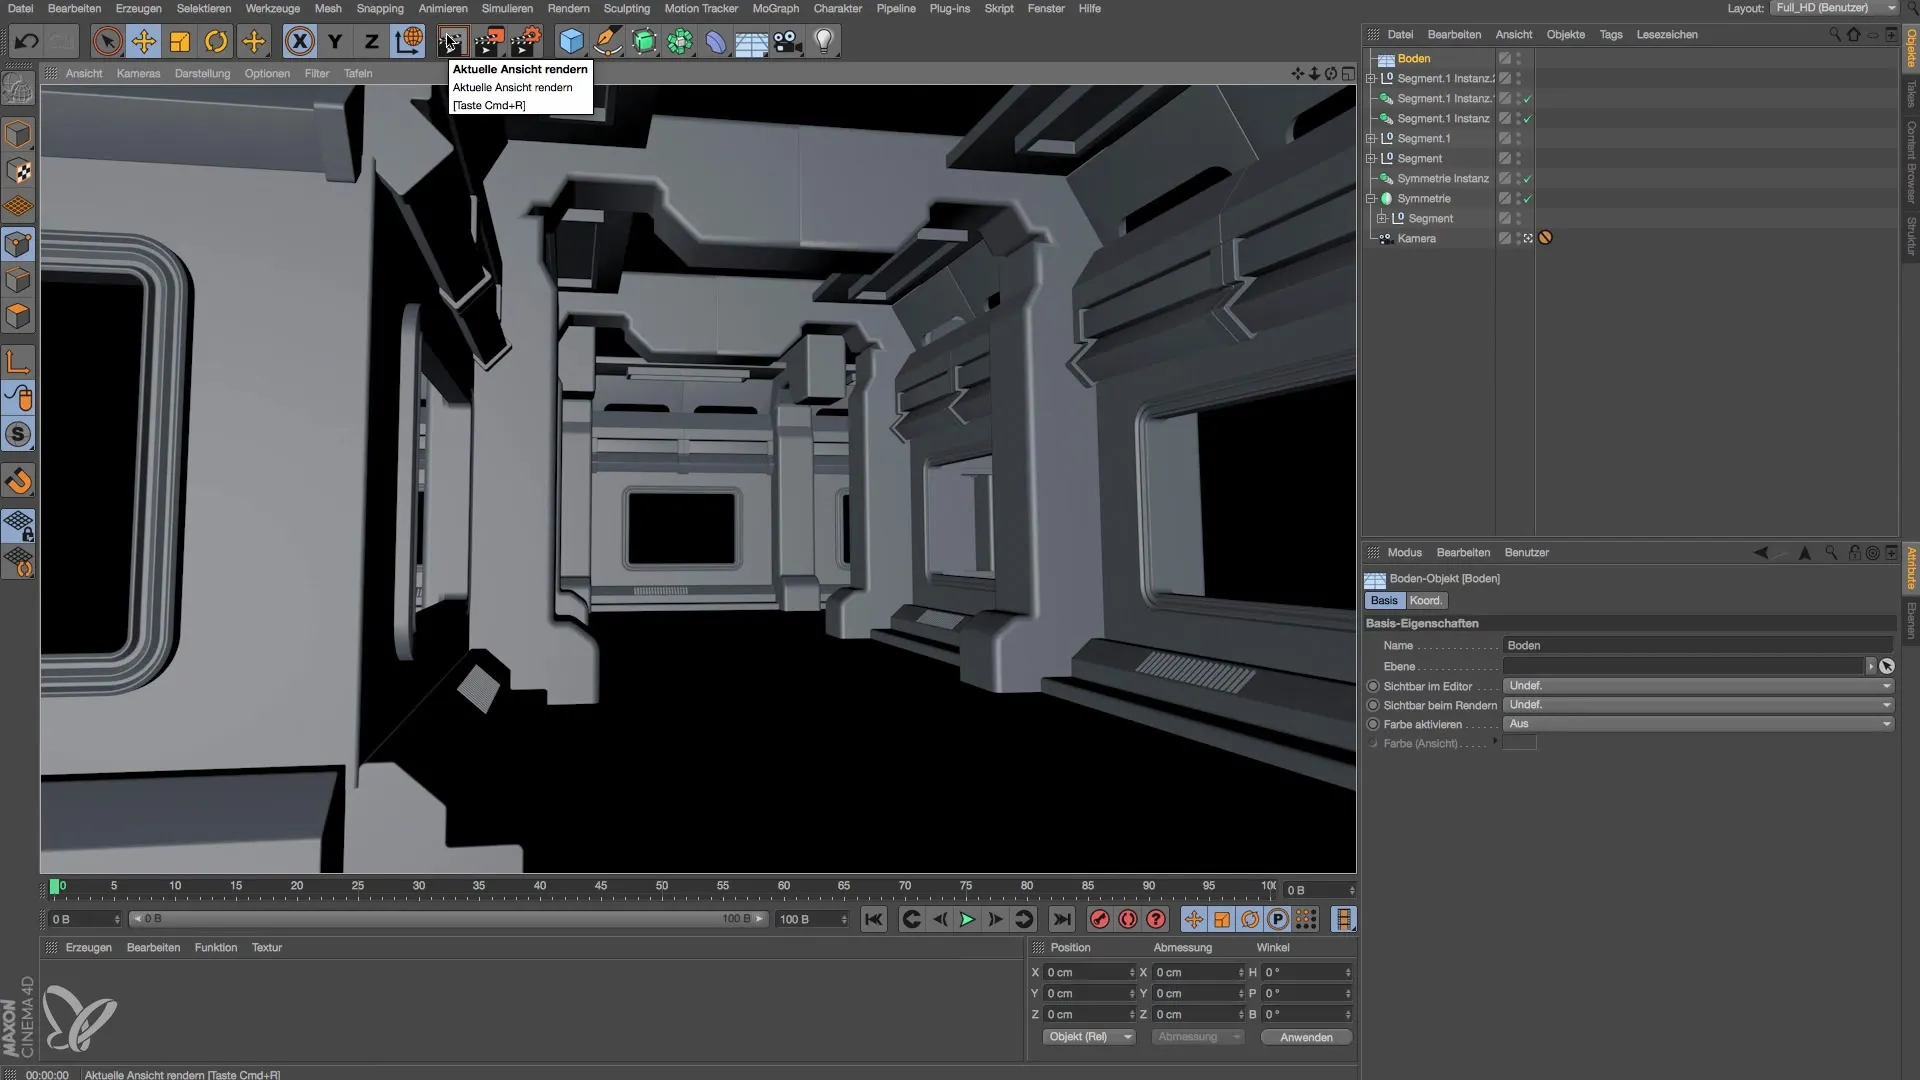Click the Farbe (Ansicht) color swatch
Screen dimensions: 1920x1080
pos(1519,743)
